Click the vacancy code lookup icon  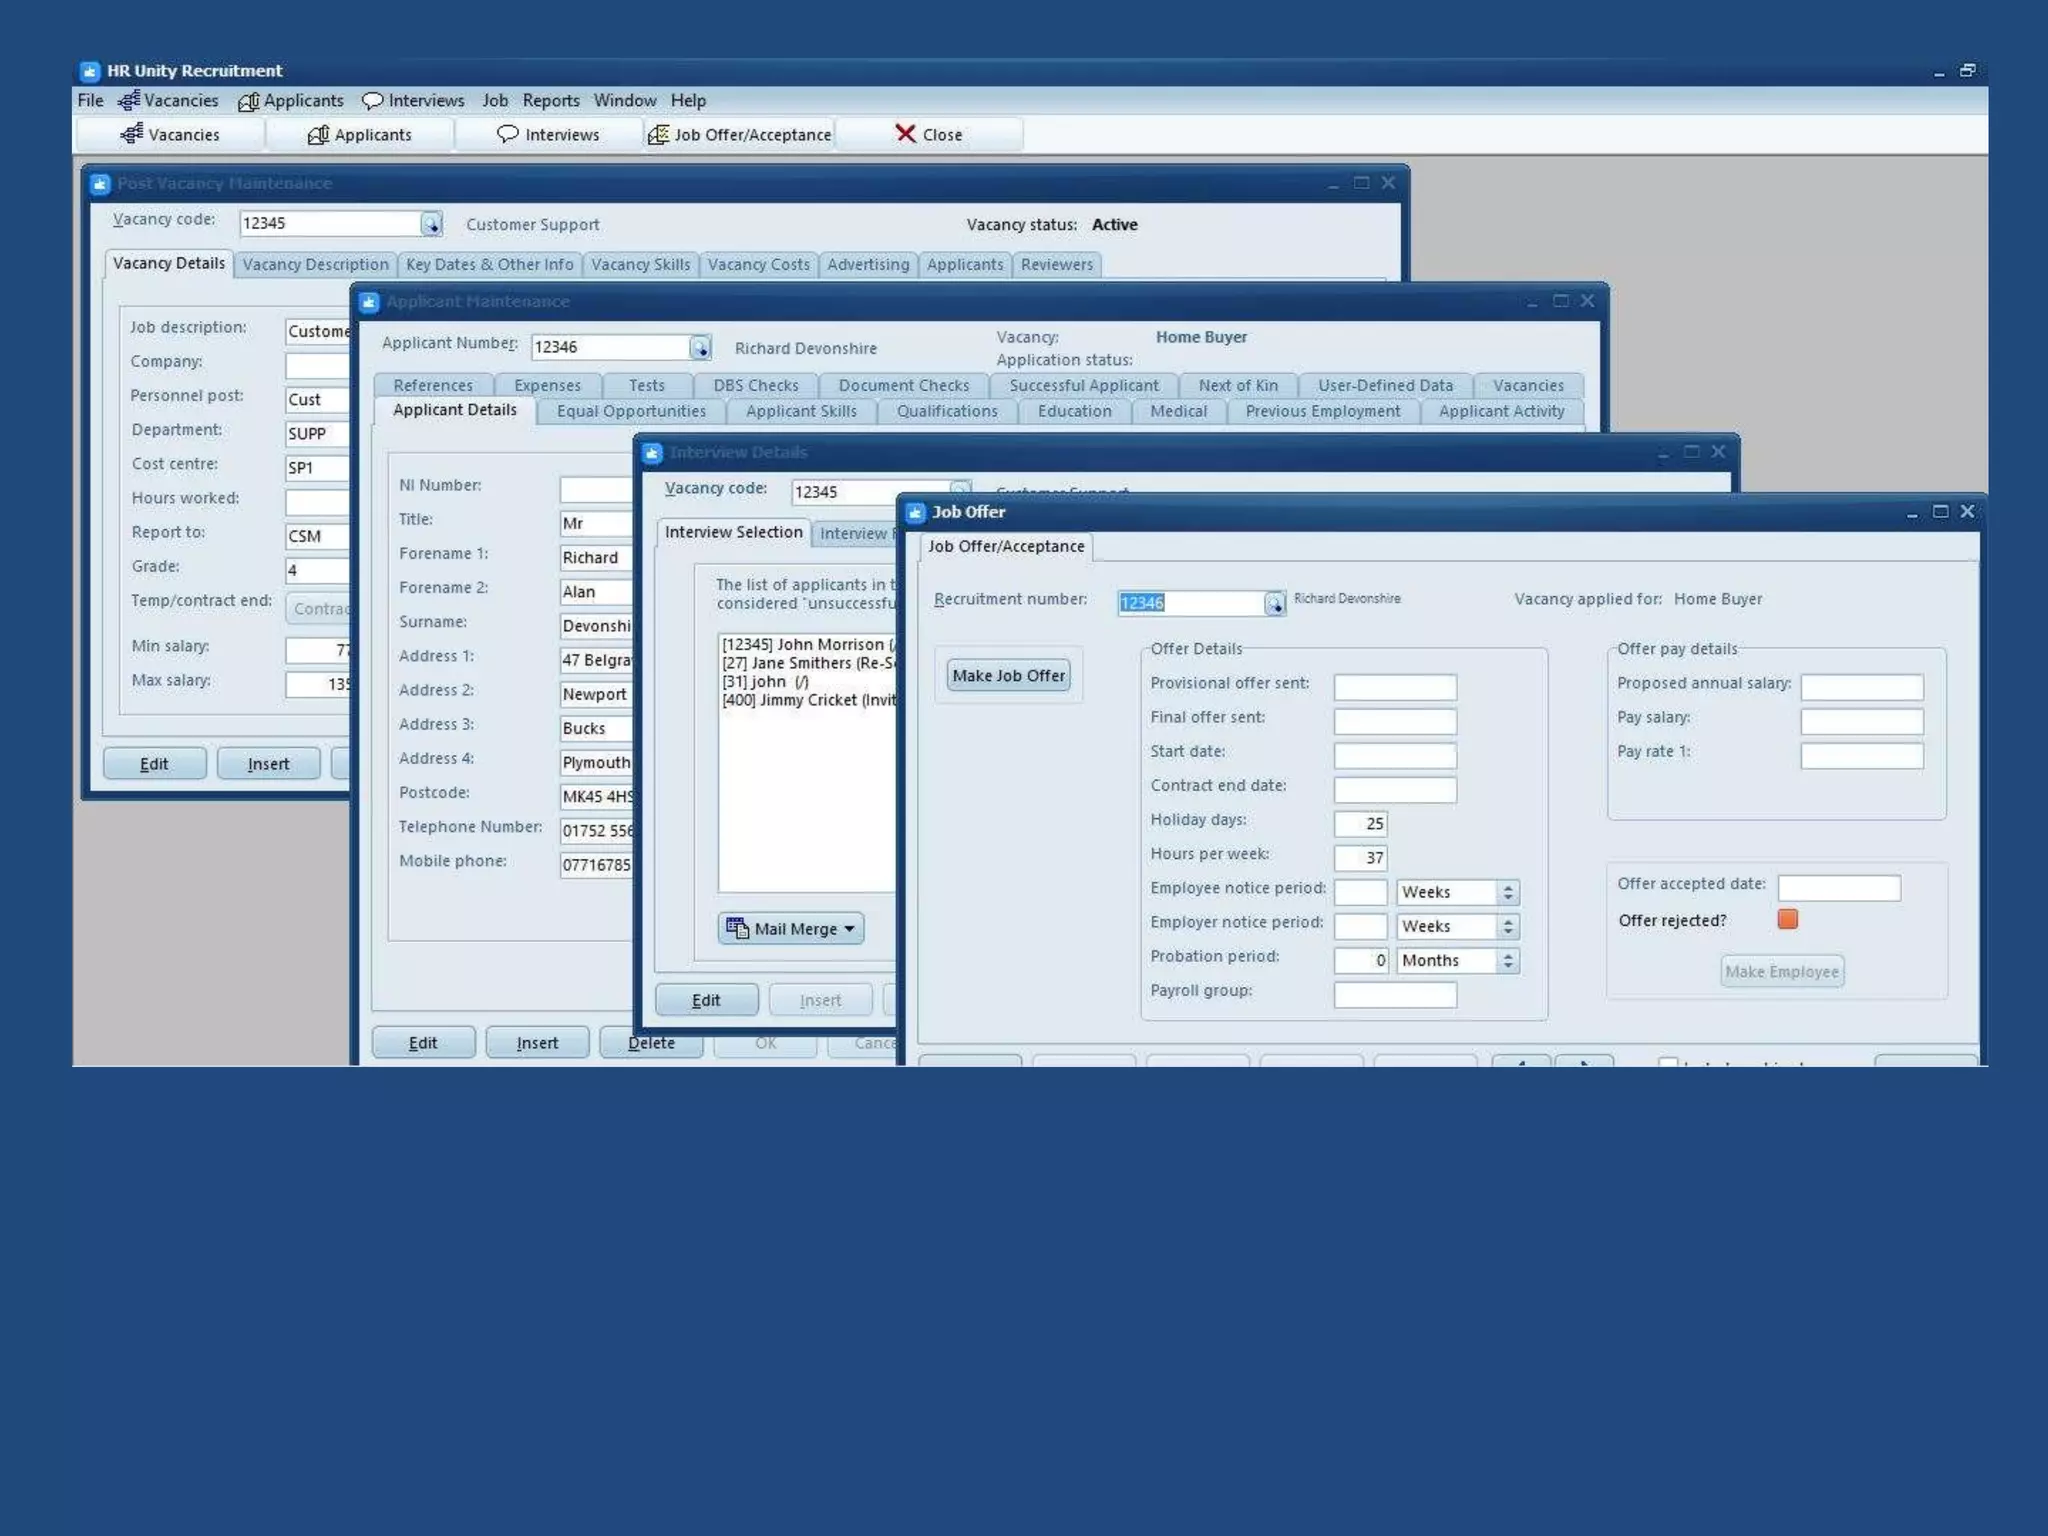pos(431,224)
